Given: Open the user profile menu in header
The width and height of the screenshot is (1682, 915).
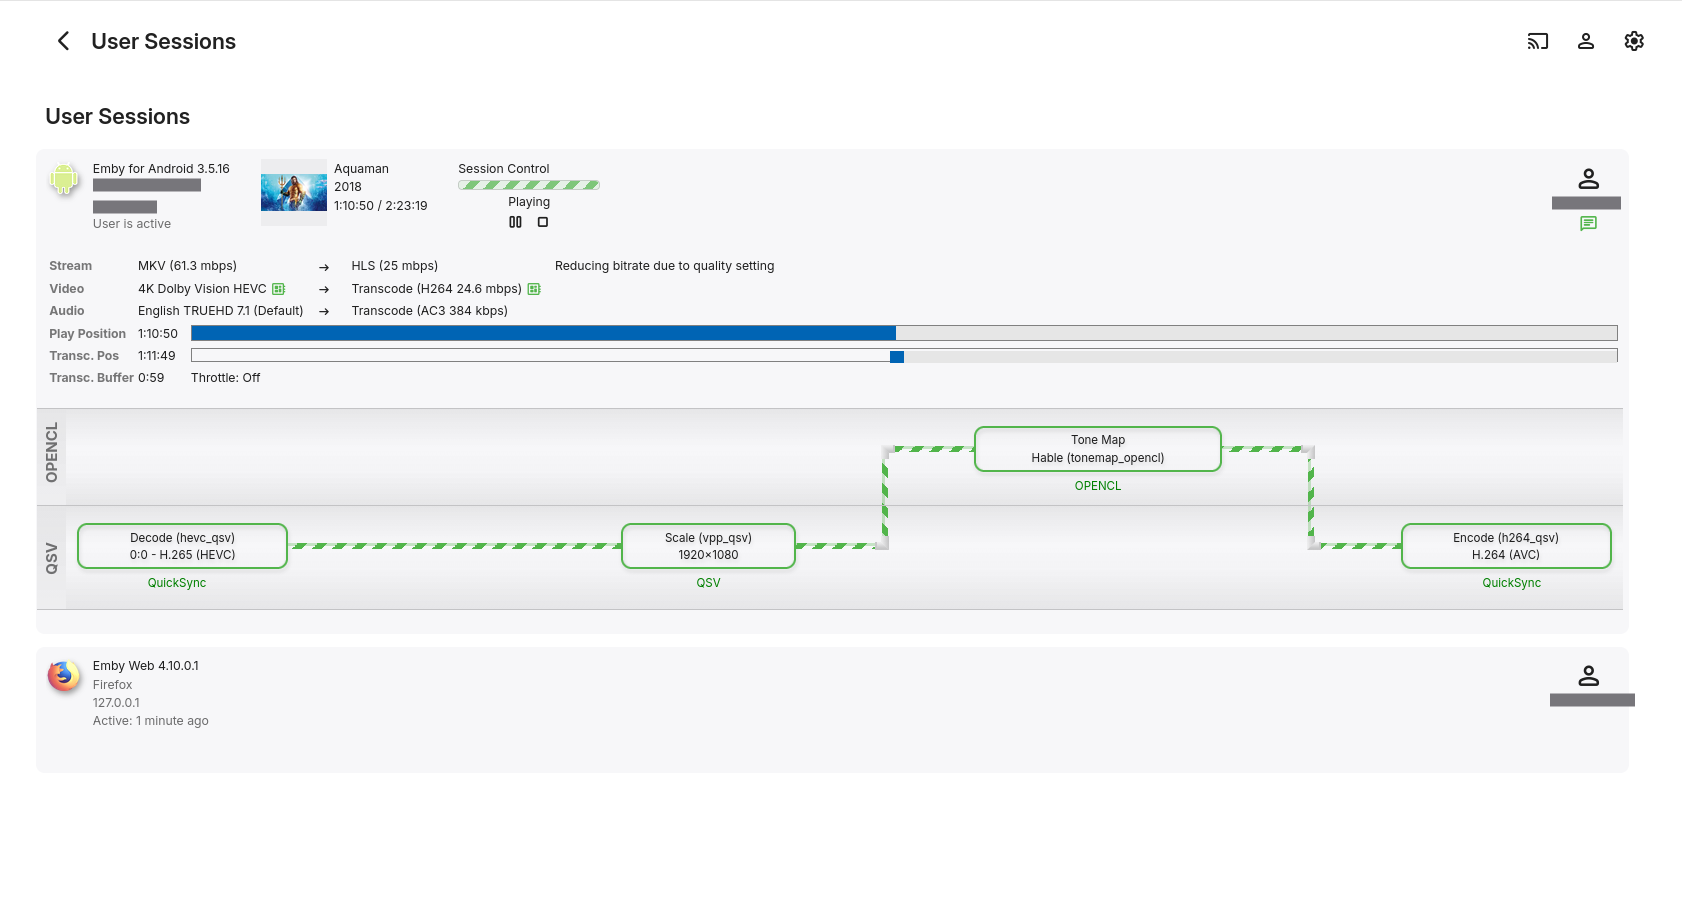Looking at the screenshot, I should click(x=1586, y=41).
